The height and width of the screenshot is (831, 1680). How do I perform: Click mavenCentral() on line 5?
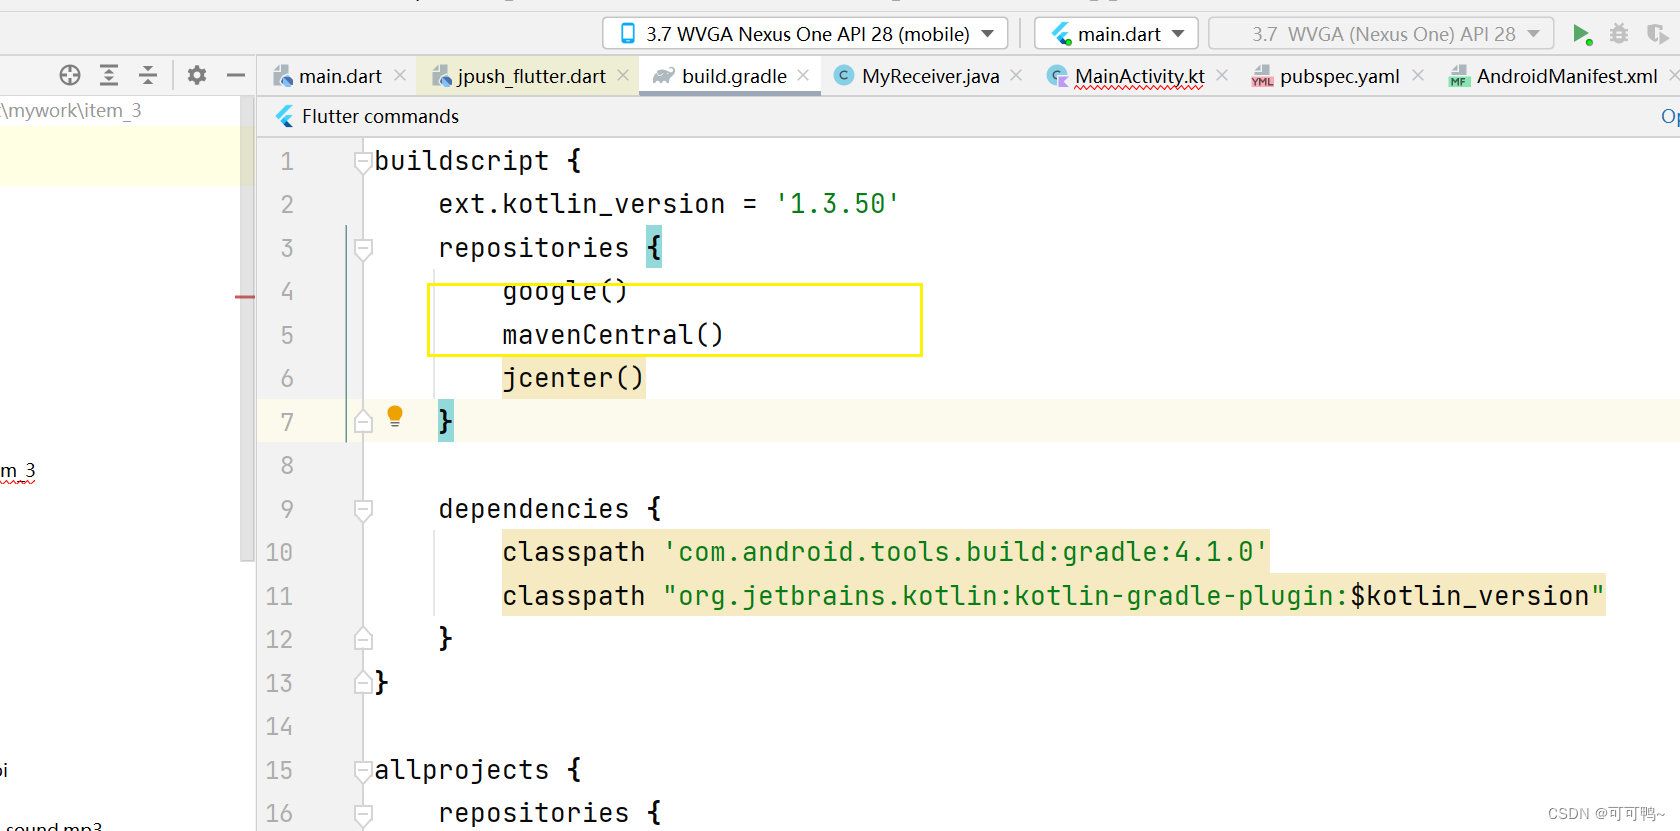pos(612,335)
